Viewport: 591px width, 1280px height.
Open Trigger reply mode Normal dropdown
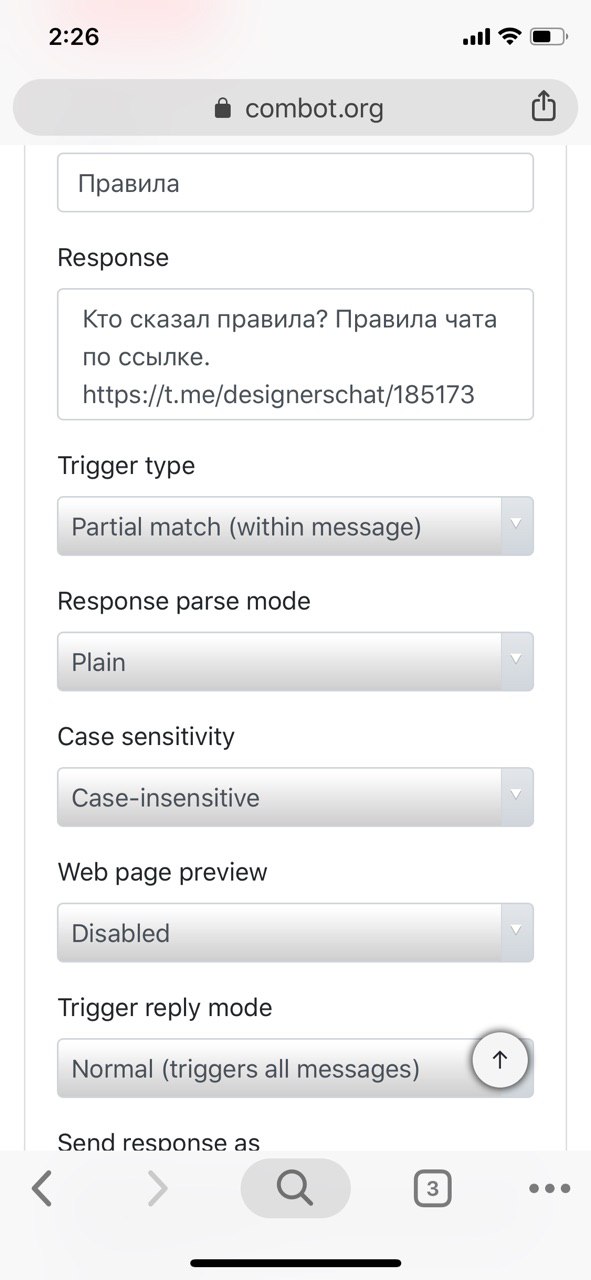pyautogui.click(x=295, y=1068)
